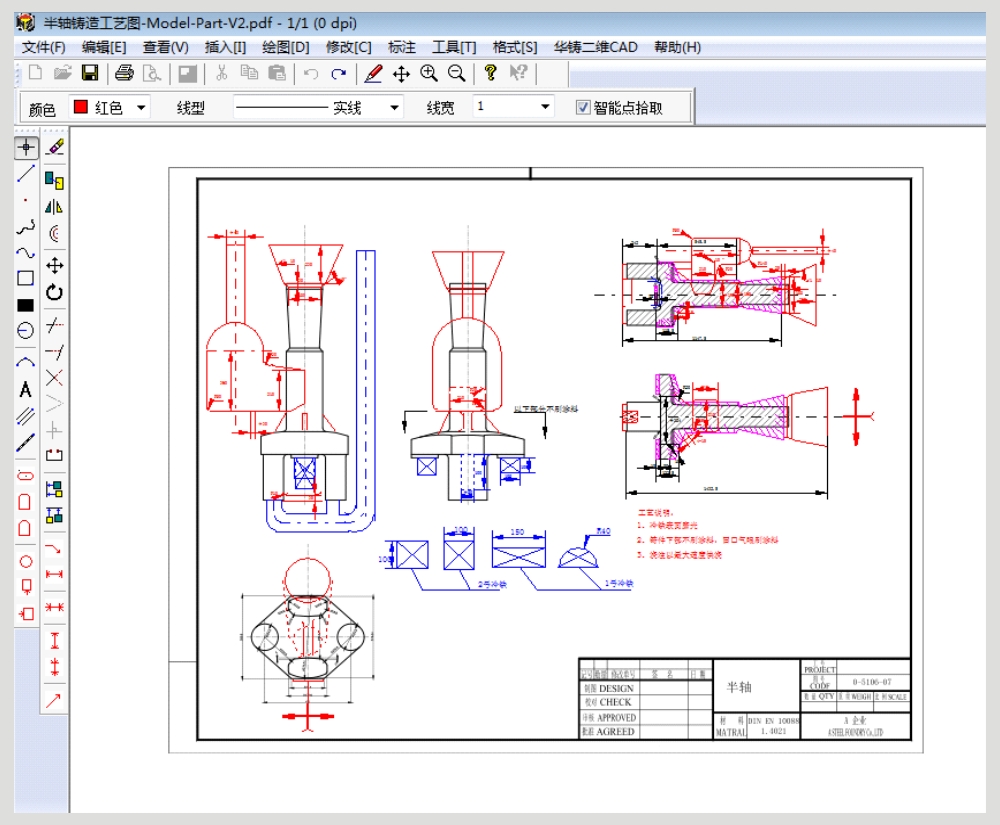Select the move cross-arrows tool in sidebar
The image size is (1000, 825).
coord(54,266)
